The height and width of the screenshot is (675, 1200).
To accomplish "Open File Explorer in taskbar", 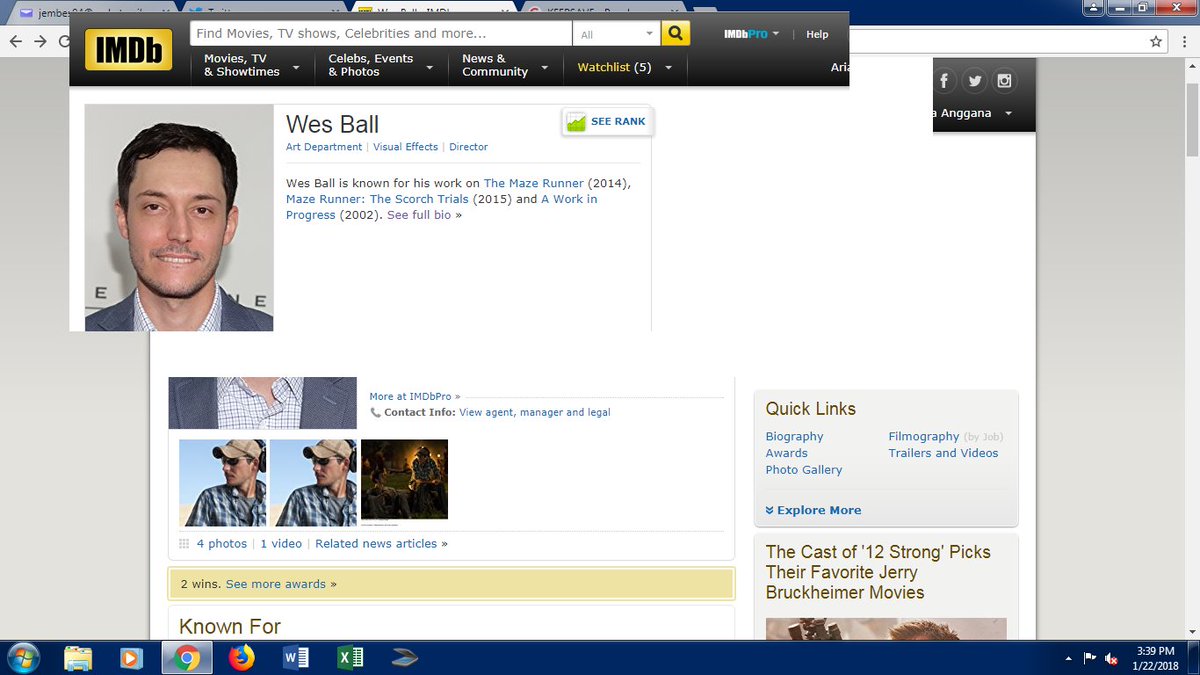I will tap(78, 658).
